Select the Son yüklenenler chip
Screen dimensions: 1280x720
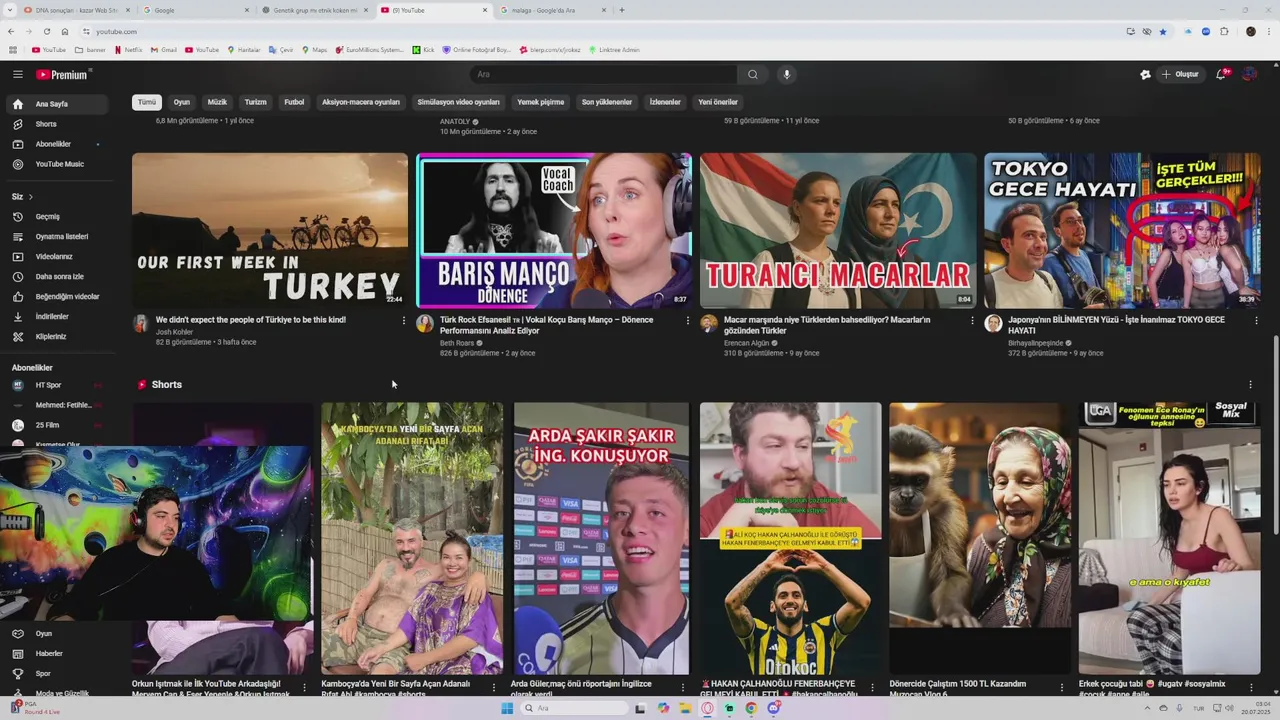607,102
